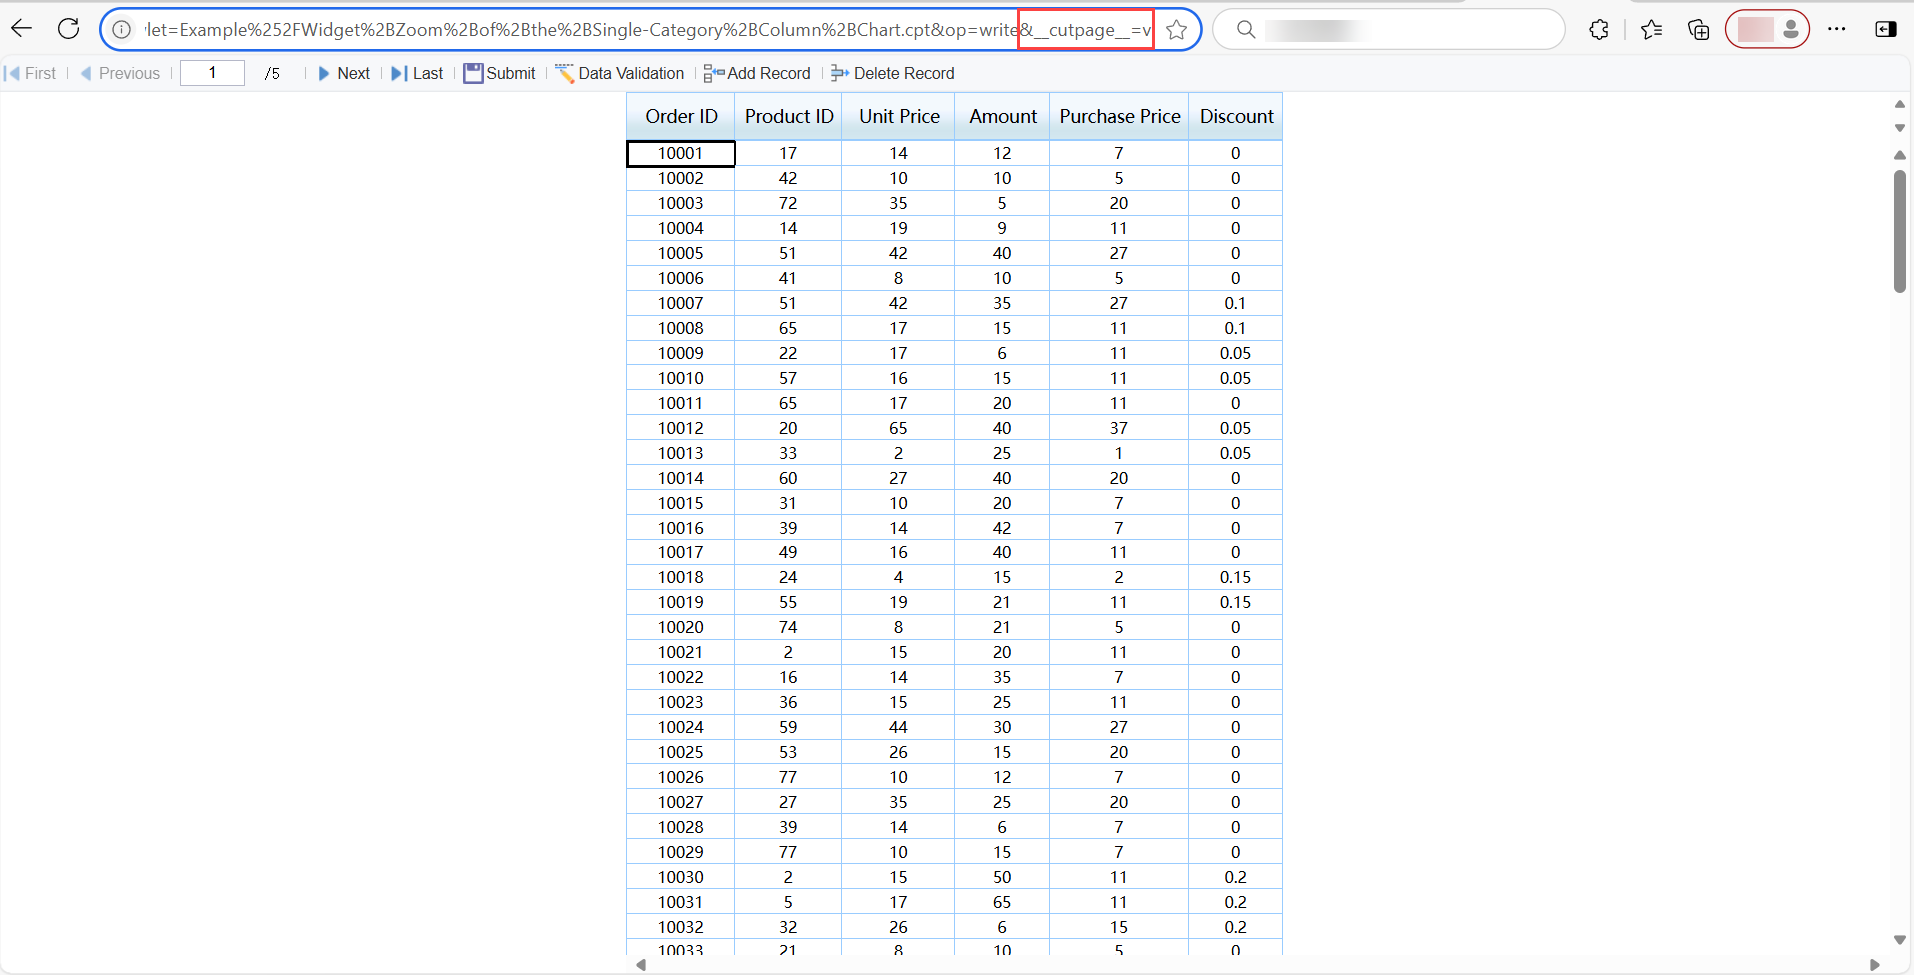Screen dimensions: 1914x975
Task: Open site information icon in address bar
Action: [x=122, y=30]
